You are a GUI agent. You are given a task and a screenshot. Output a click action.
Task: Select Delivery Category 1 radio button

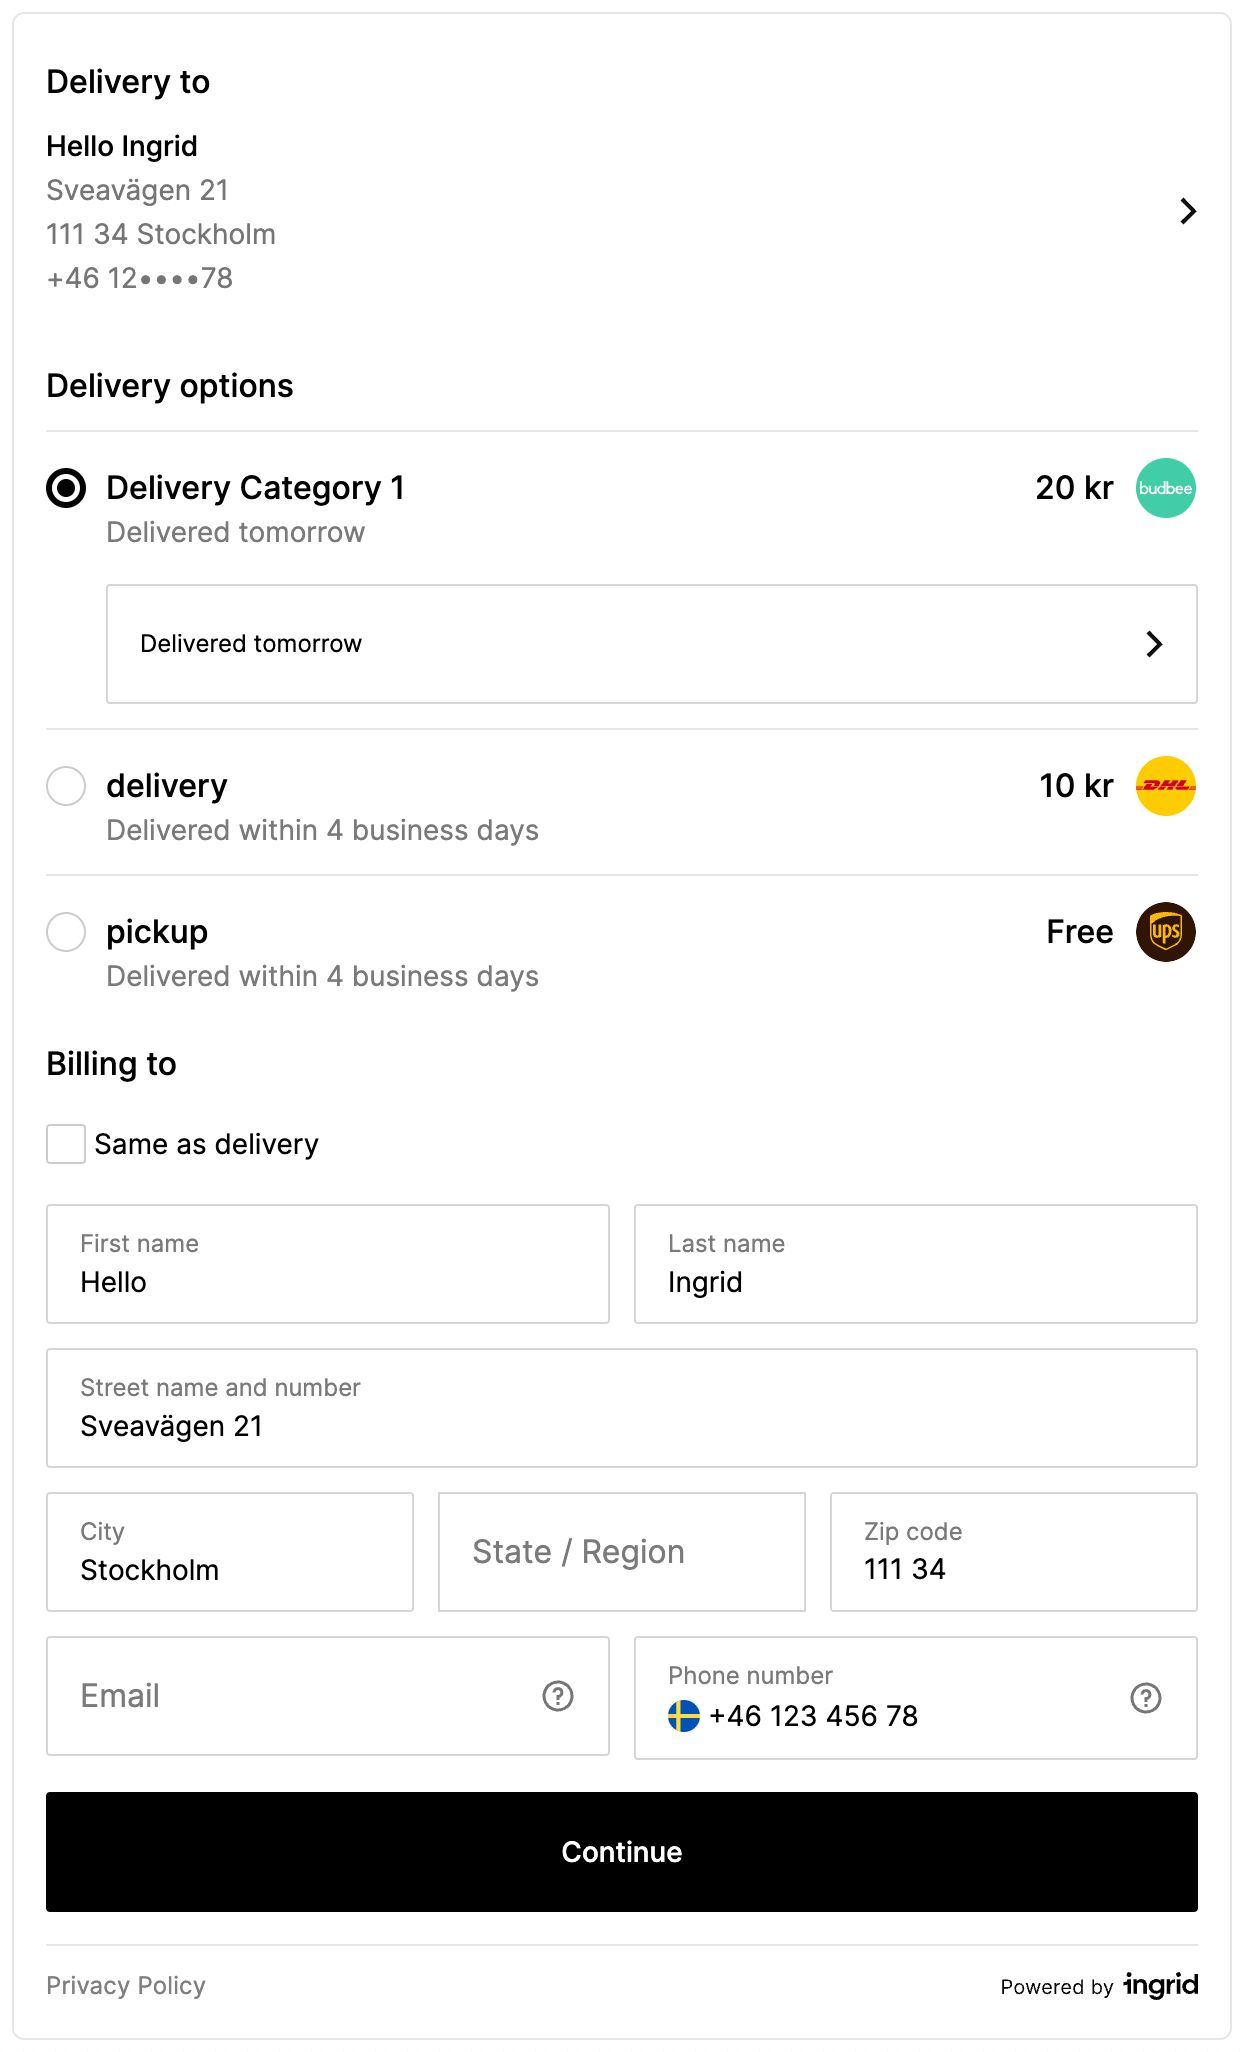66,488
